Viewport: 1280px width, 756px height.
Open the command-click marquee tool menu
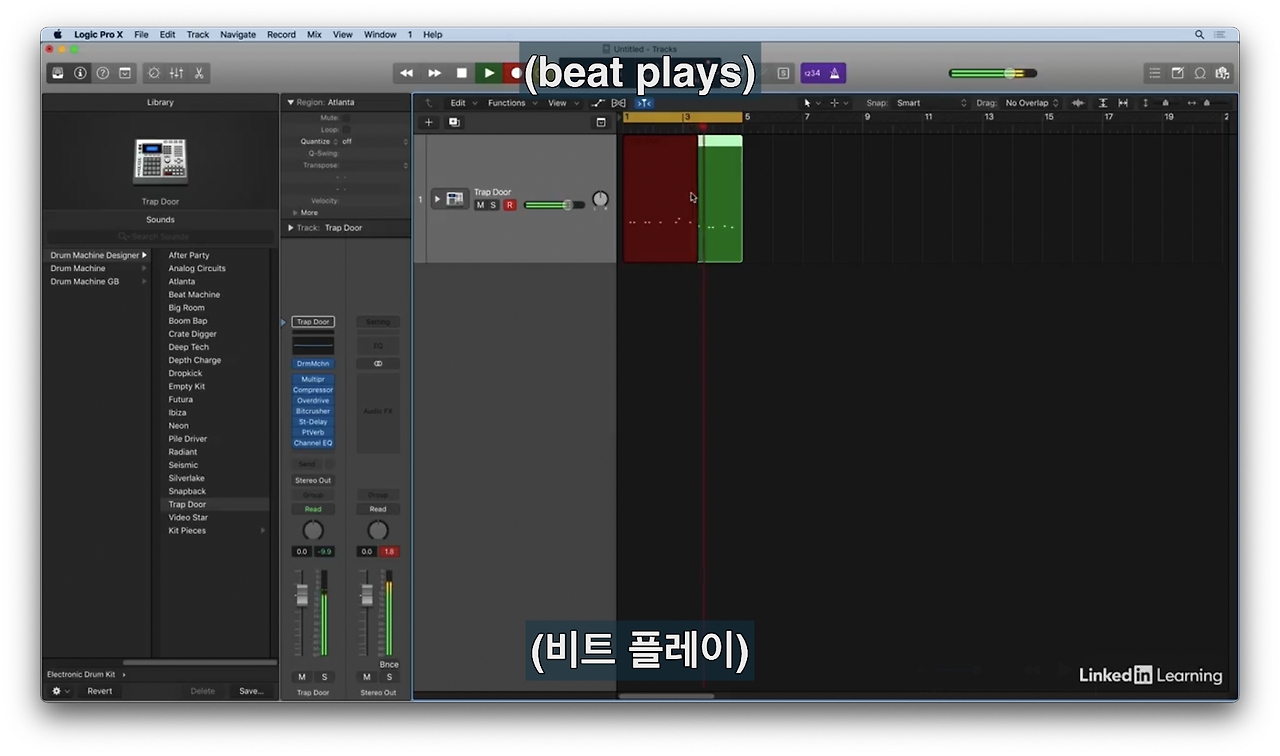838,103
